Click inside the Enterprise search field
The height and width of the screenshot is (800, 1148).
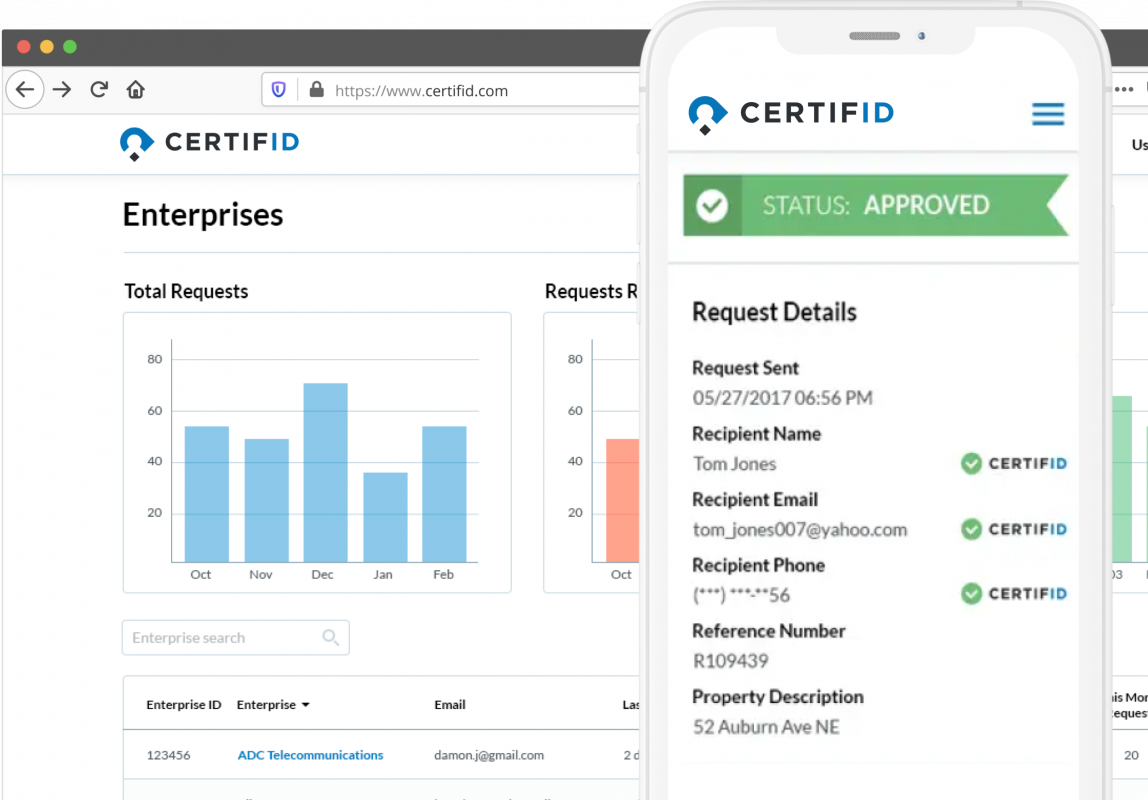pos(236,638)
